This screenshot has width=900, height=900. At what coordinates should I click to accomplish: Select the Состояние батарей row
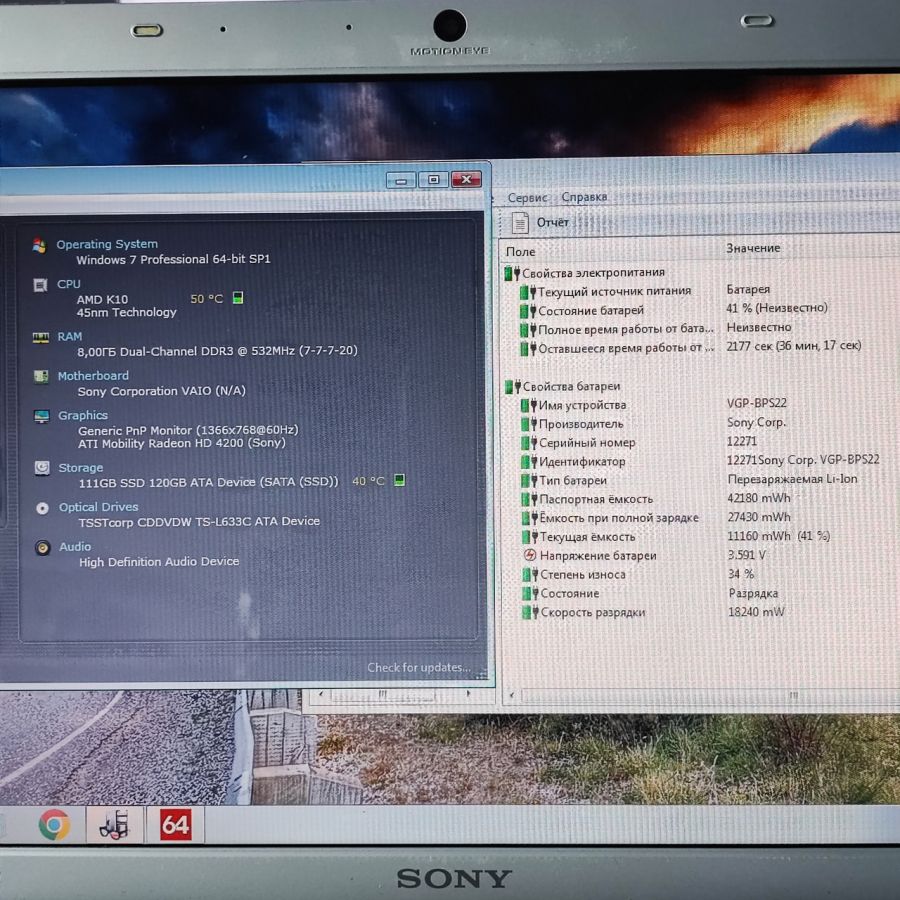pos(700,309)
